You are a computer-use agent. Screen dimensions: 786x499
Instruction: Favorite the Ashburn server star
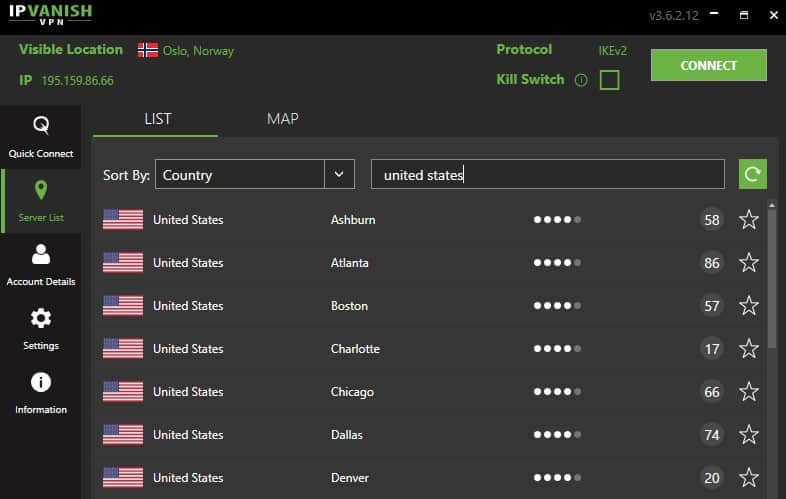click(748, 220)
